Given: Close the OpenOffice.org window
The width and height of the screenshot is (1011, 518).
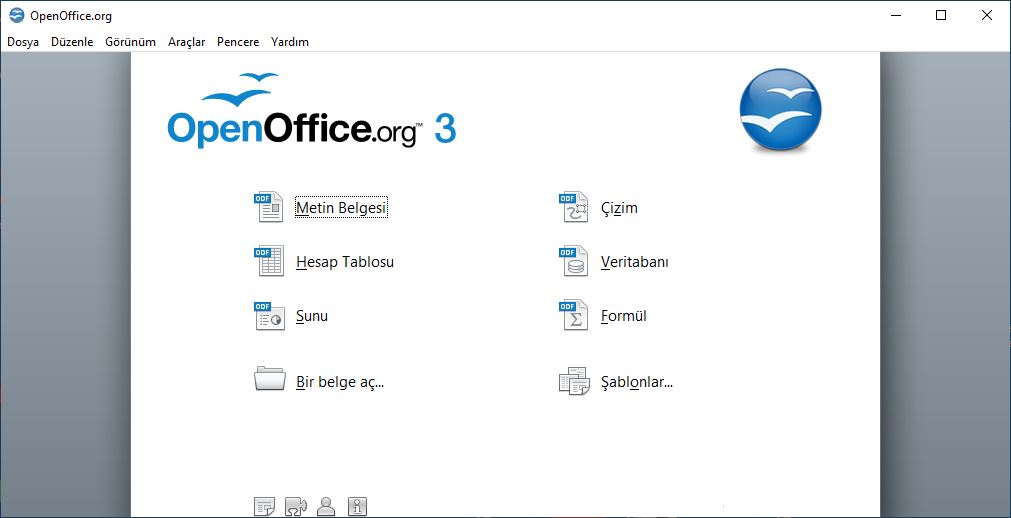Looking at the screenshot, I should 986,15.
